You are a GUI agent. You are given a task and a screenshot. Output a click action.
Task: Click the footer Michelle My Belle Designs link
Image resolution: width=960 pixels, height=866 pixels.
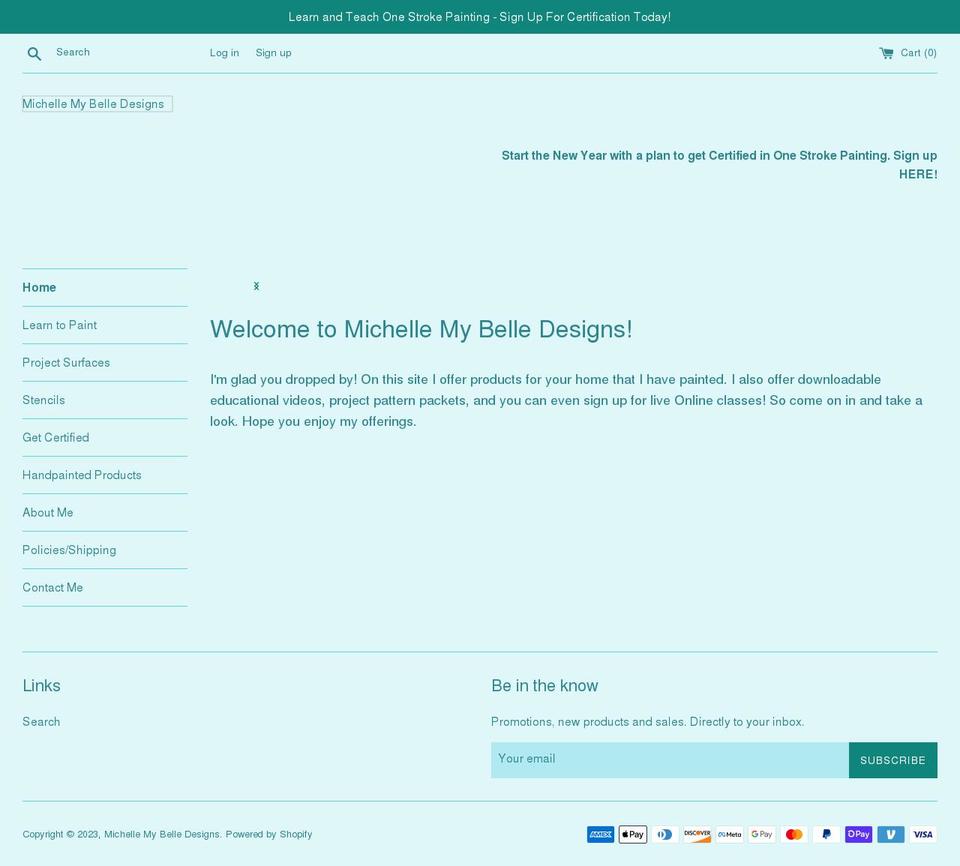click(162, 834)
